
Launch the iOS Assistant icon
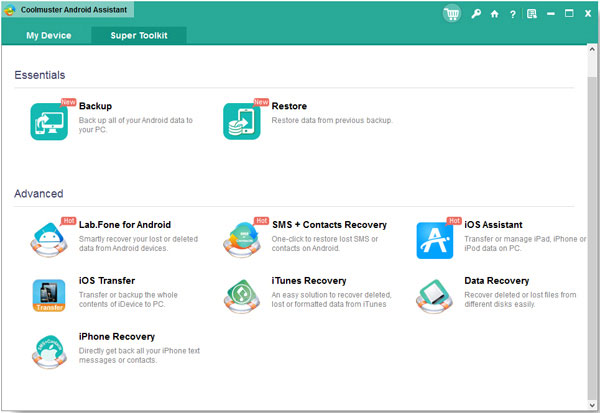435,240
